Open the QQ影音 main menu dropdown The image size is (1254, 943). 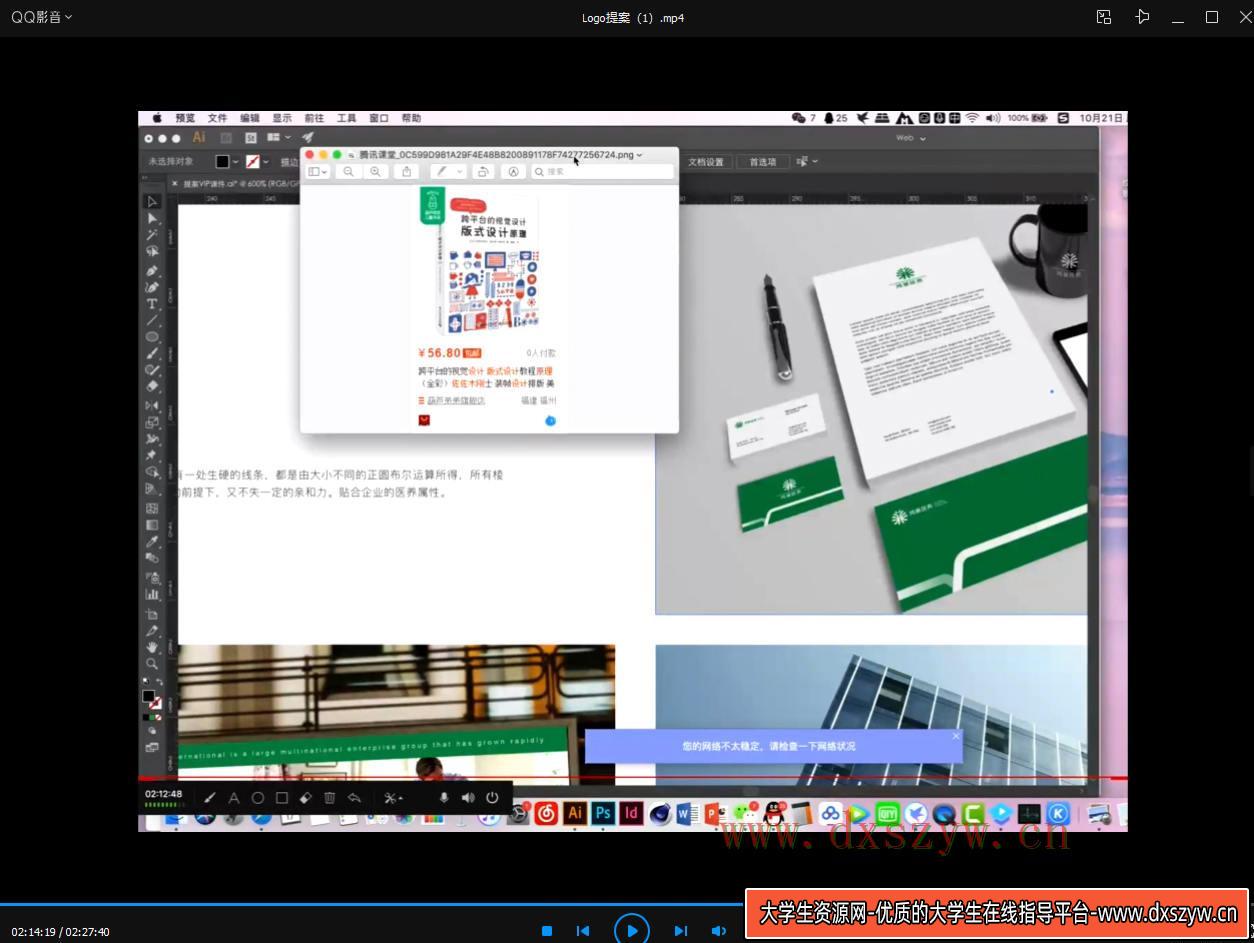pos(41,17)
